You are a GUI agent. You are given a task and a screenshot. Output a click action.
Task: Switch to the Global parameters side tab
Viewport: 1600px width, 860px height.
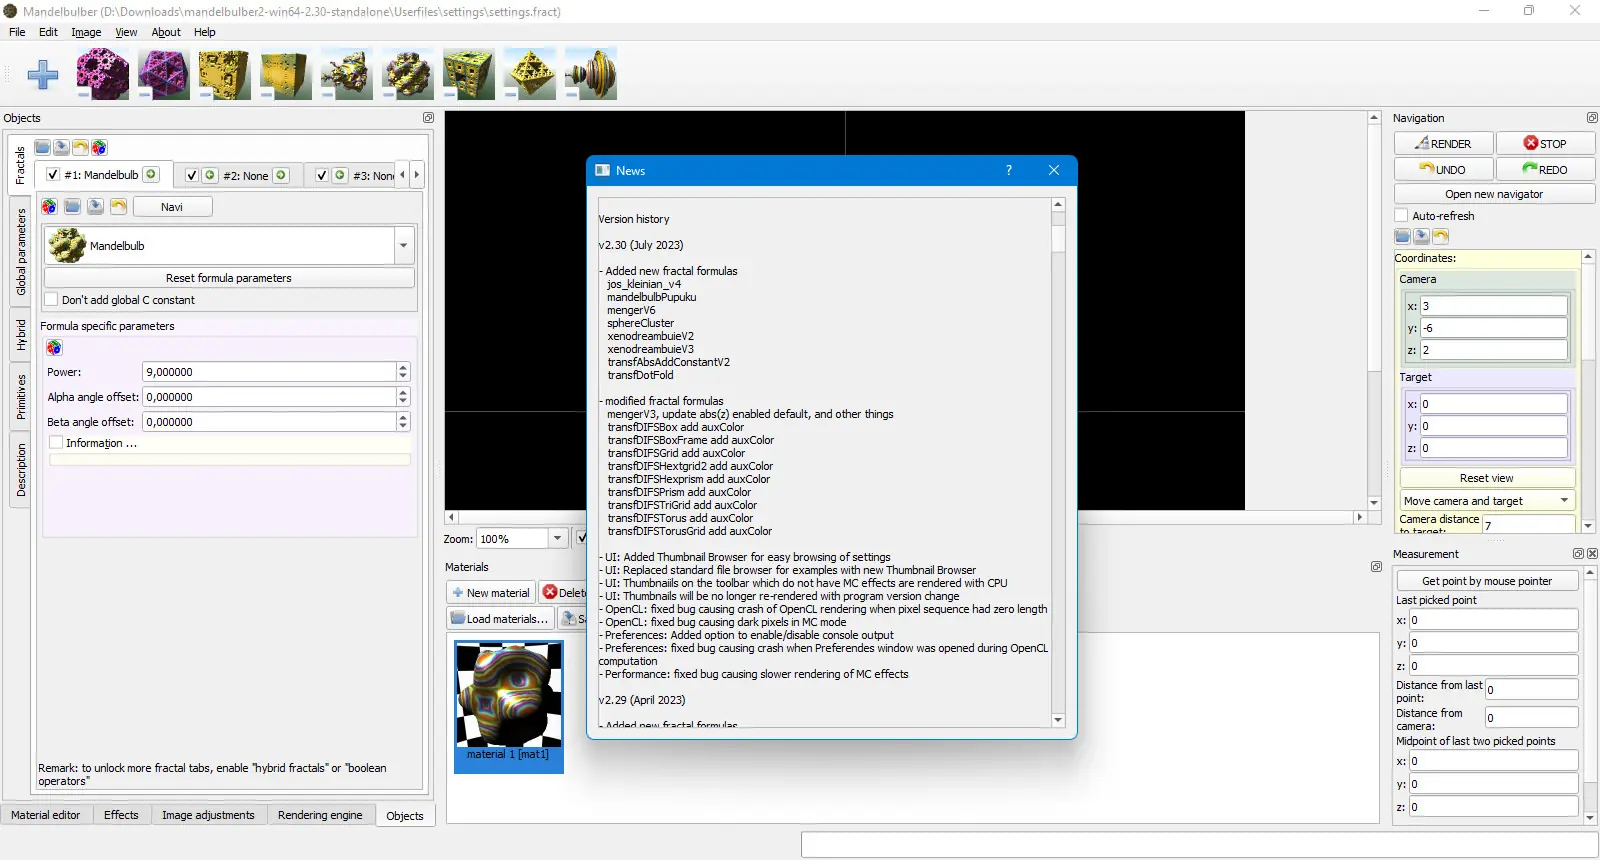point(21,252)
